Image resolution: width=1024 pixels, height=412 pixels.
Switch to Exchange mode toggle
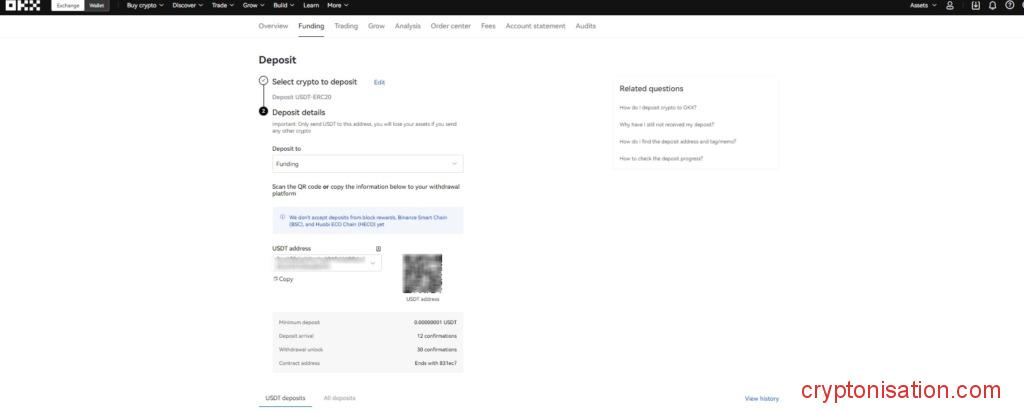tap(68, 5)
